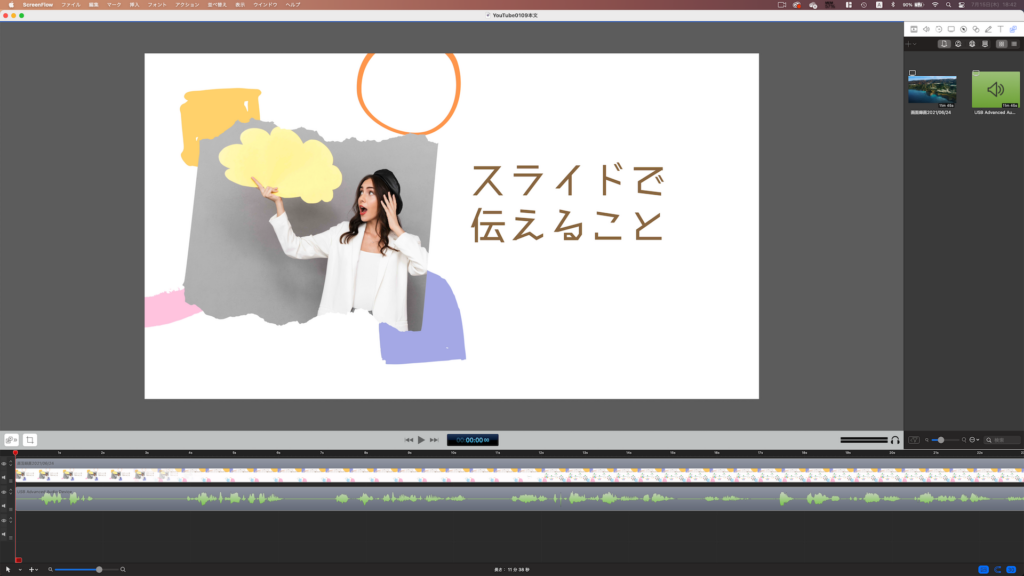The width and height of the screenshot is (1024, 576).
Task: Open the add media dropdown in library
Action: (x=911, y=44)
